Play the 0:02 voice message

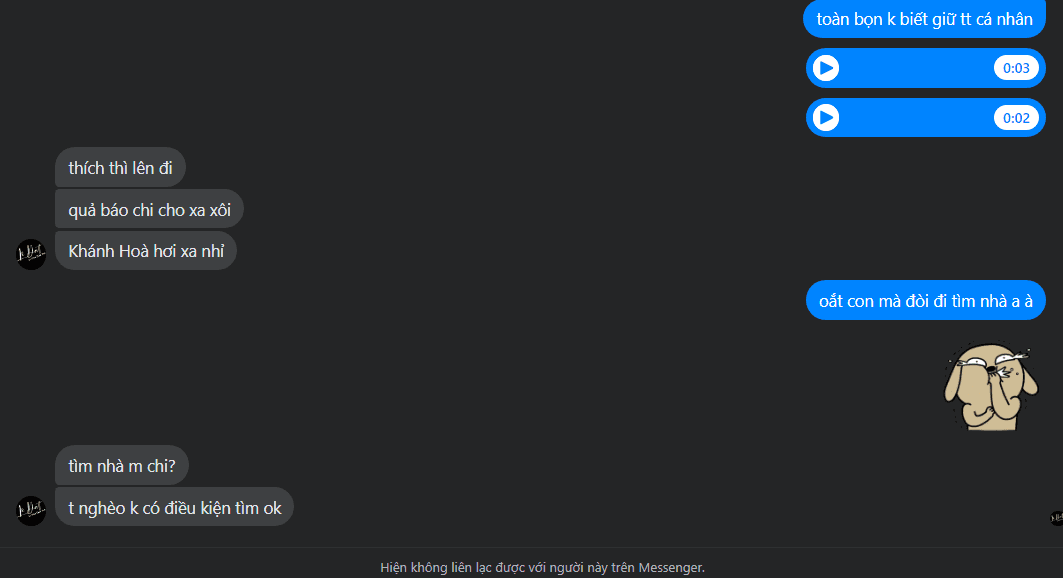(x=826, y=118)
